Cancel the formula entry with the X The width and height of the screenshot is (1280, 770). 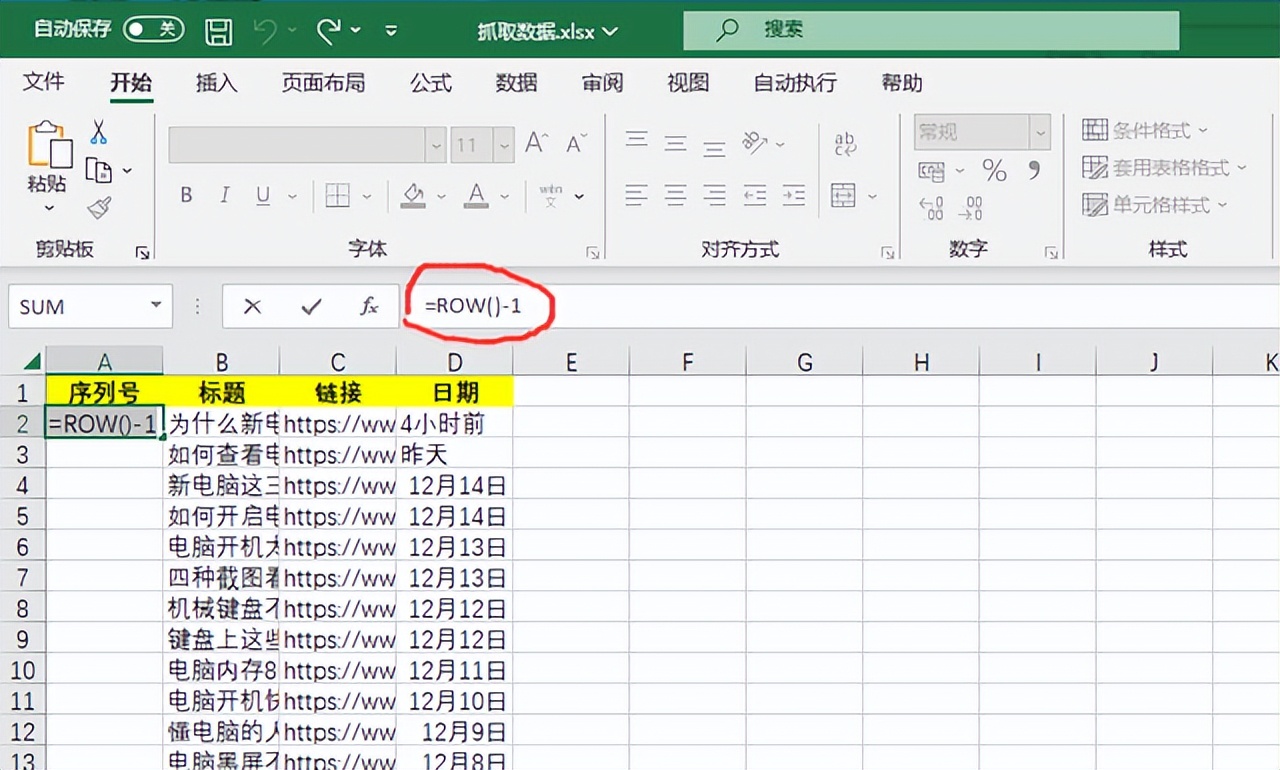252,307
